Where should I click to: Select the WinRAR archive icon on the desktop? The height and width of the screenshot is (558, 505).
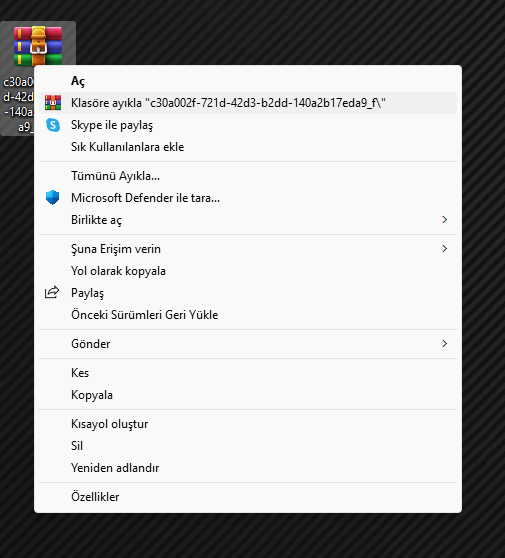click(x=38, y=45)
